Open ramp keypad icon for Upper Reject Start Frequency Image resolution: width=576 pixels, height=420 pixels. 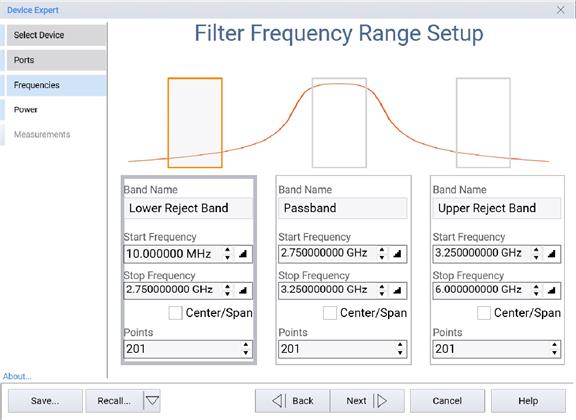[x=551, y=254]
